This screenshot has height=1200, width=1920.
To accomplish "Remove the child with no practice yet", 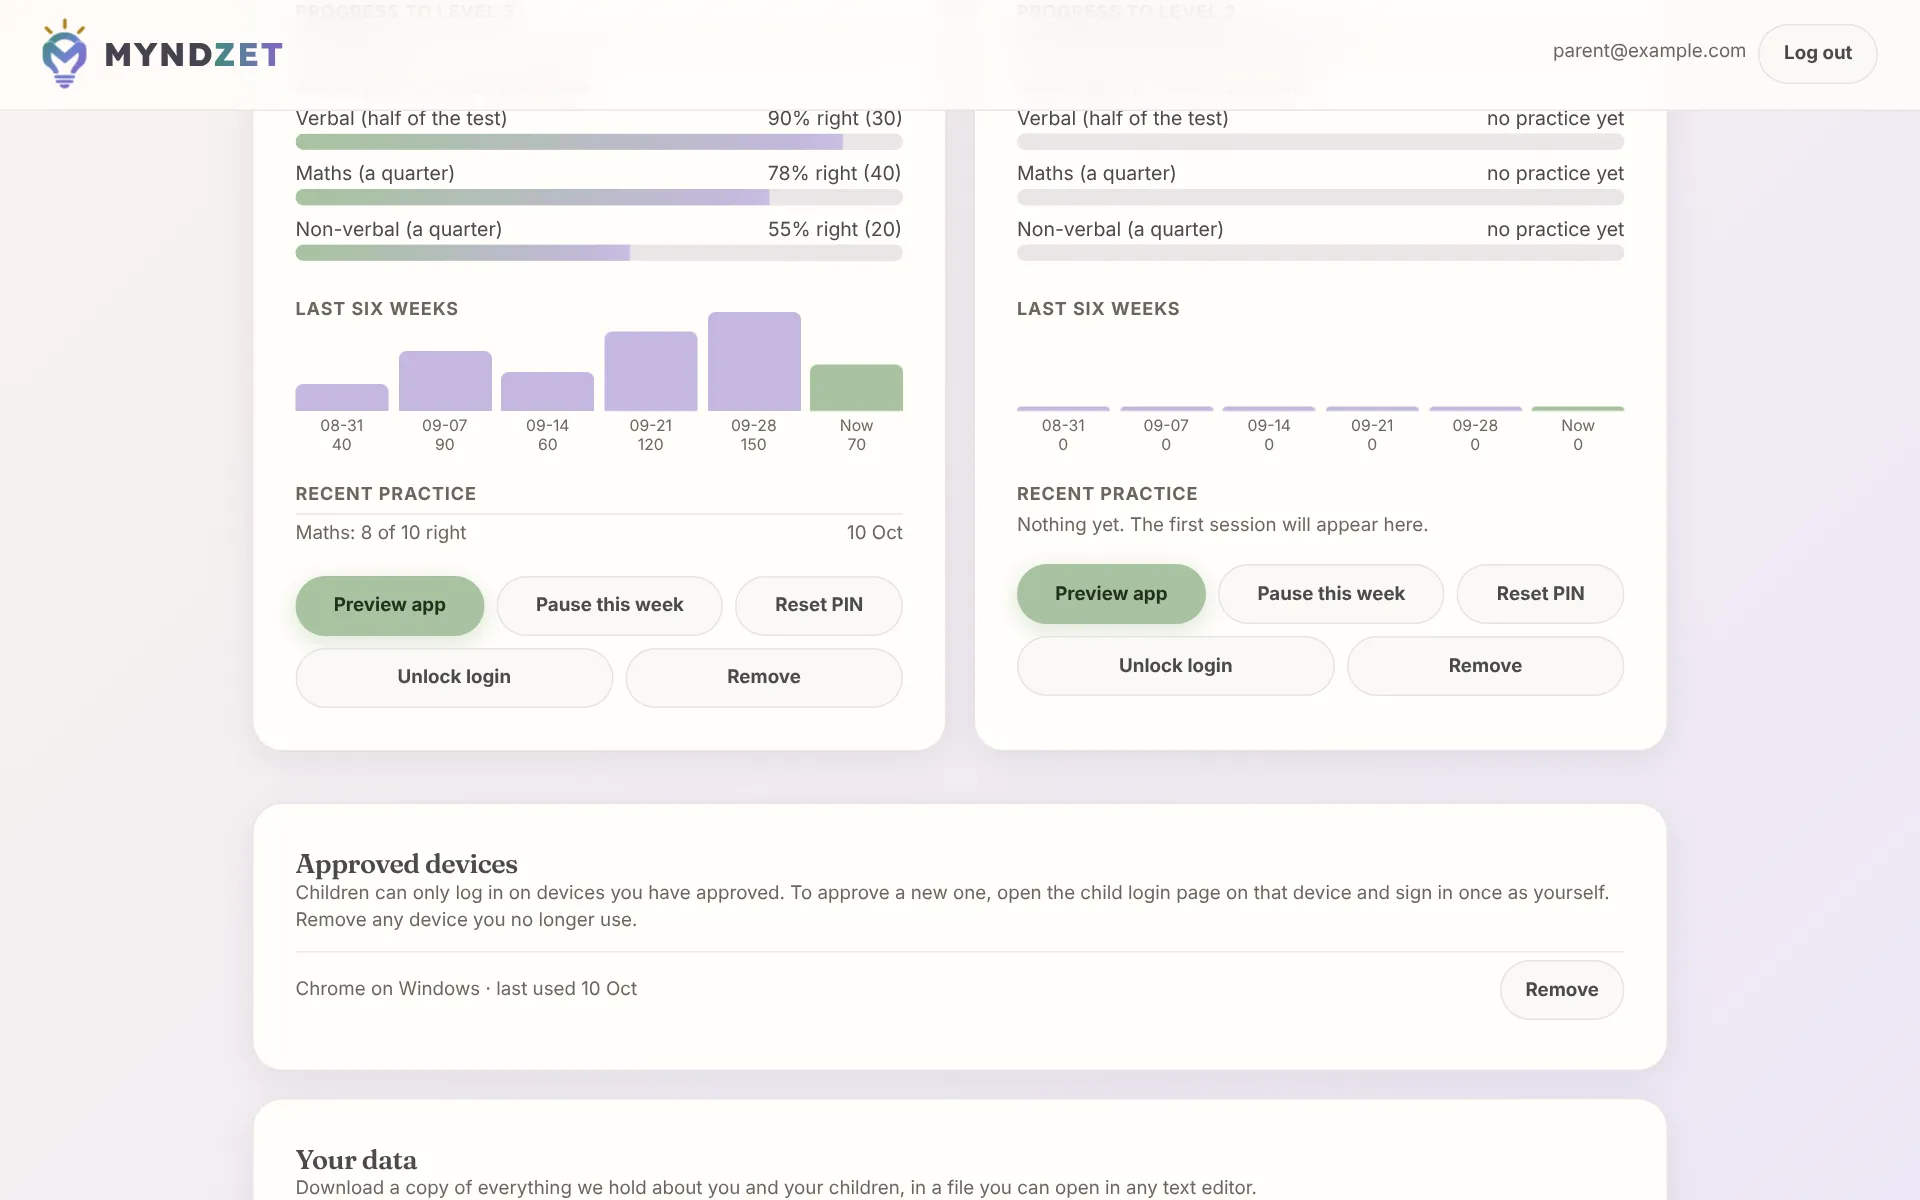I will click(1485, 666).
